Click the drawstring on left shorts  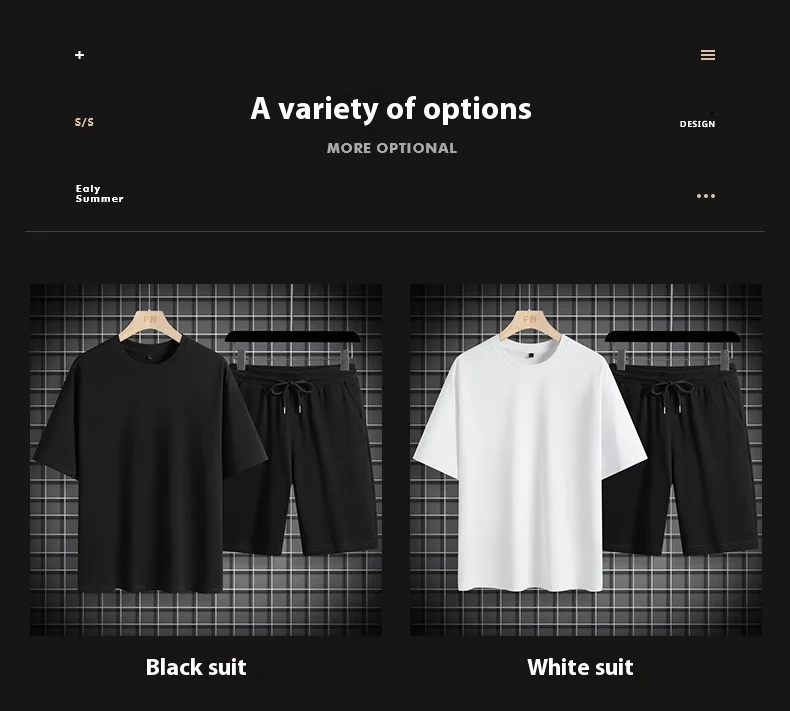291,396
